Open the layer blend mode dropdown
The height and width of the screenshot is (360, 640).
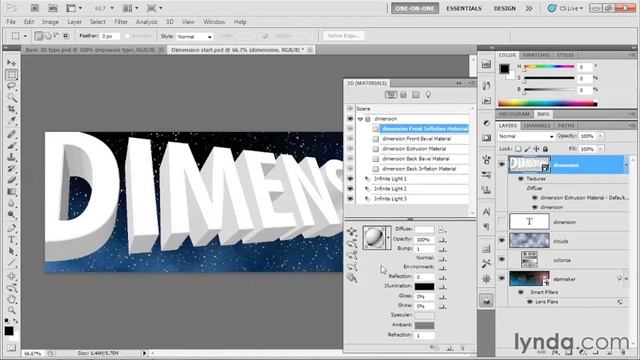551,136
